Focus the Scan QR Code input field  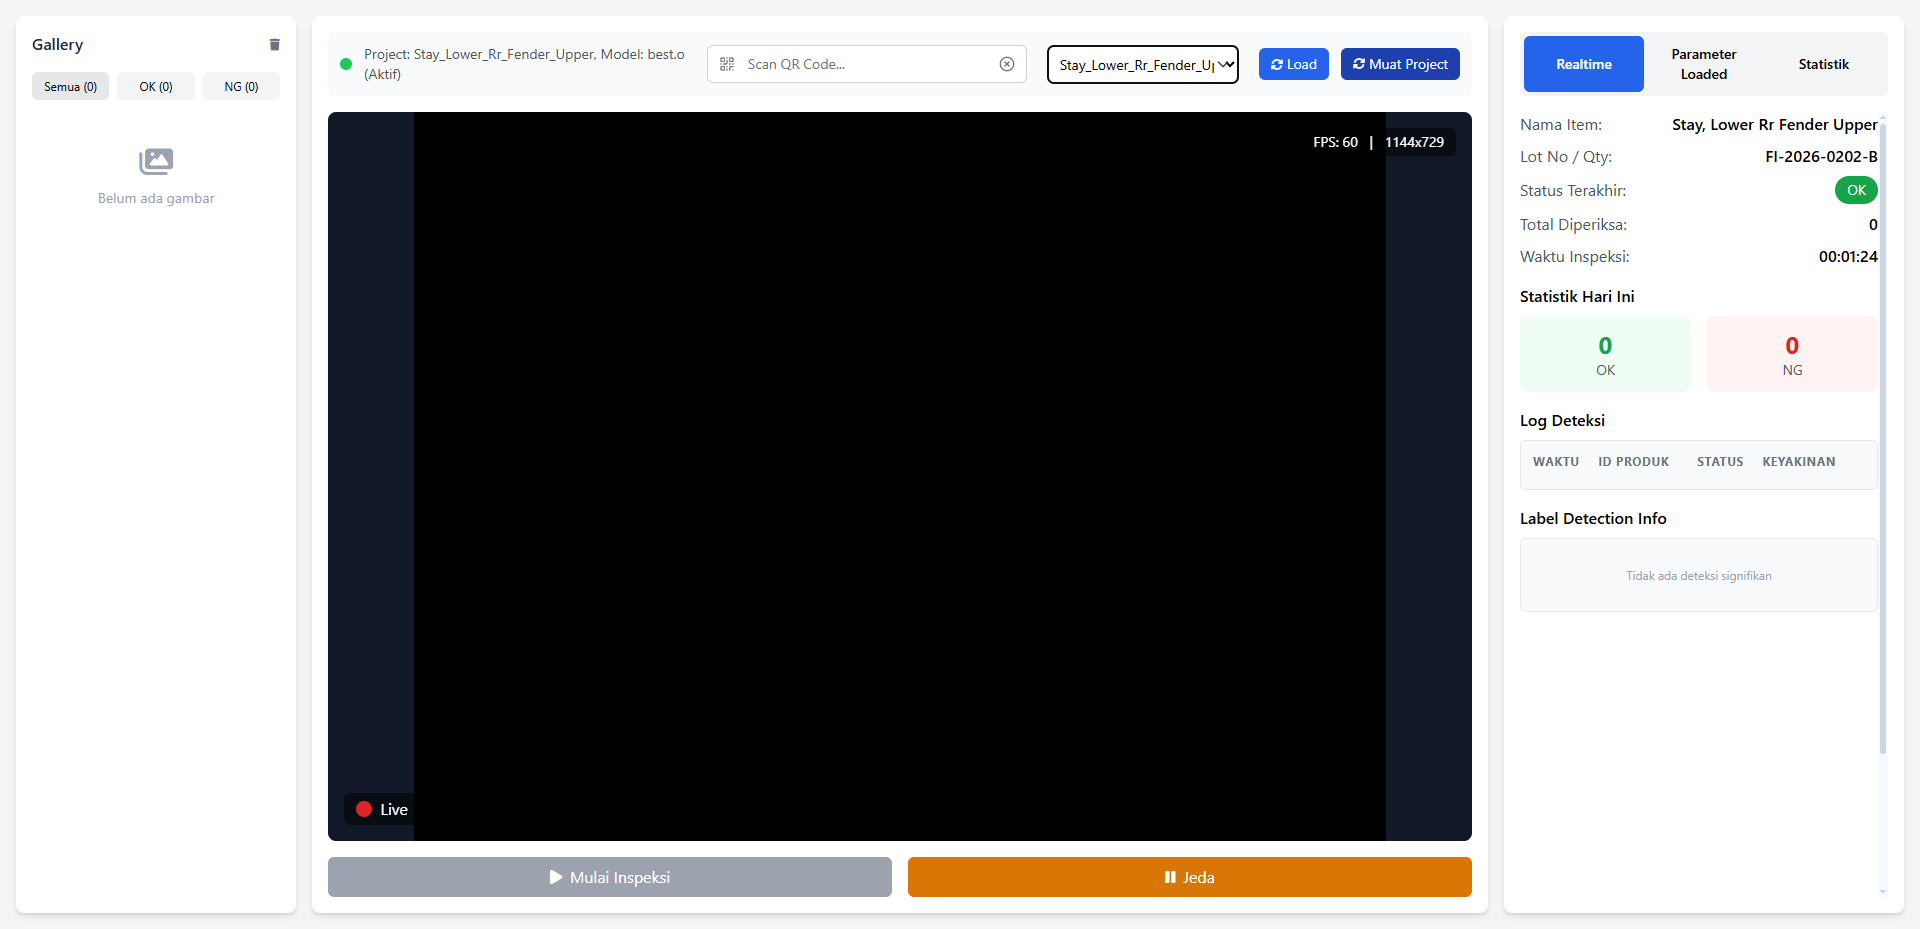click(x=867, y=64)
